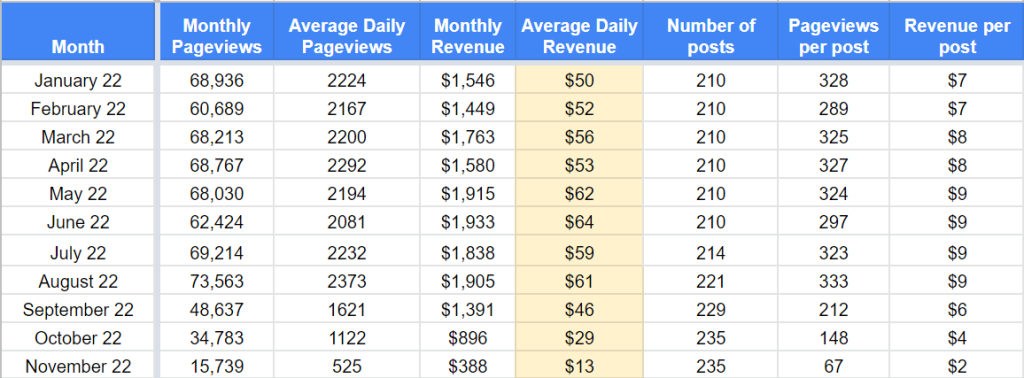Select the 68,767 pageviews cell
This screenshot has height=378, width=1024.
(217, 165)
